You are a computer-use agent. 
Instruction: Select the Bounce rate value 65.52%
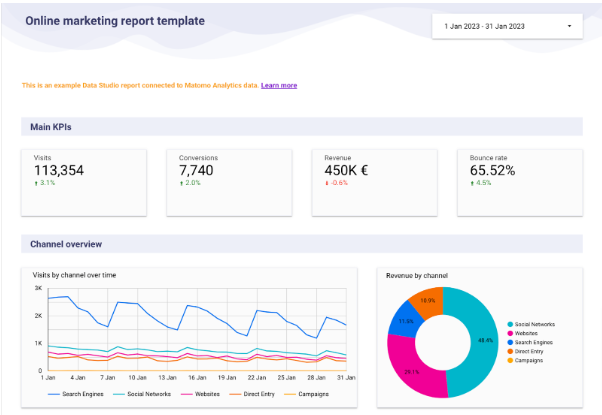(x=493, y=170)
